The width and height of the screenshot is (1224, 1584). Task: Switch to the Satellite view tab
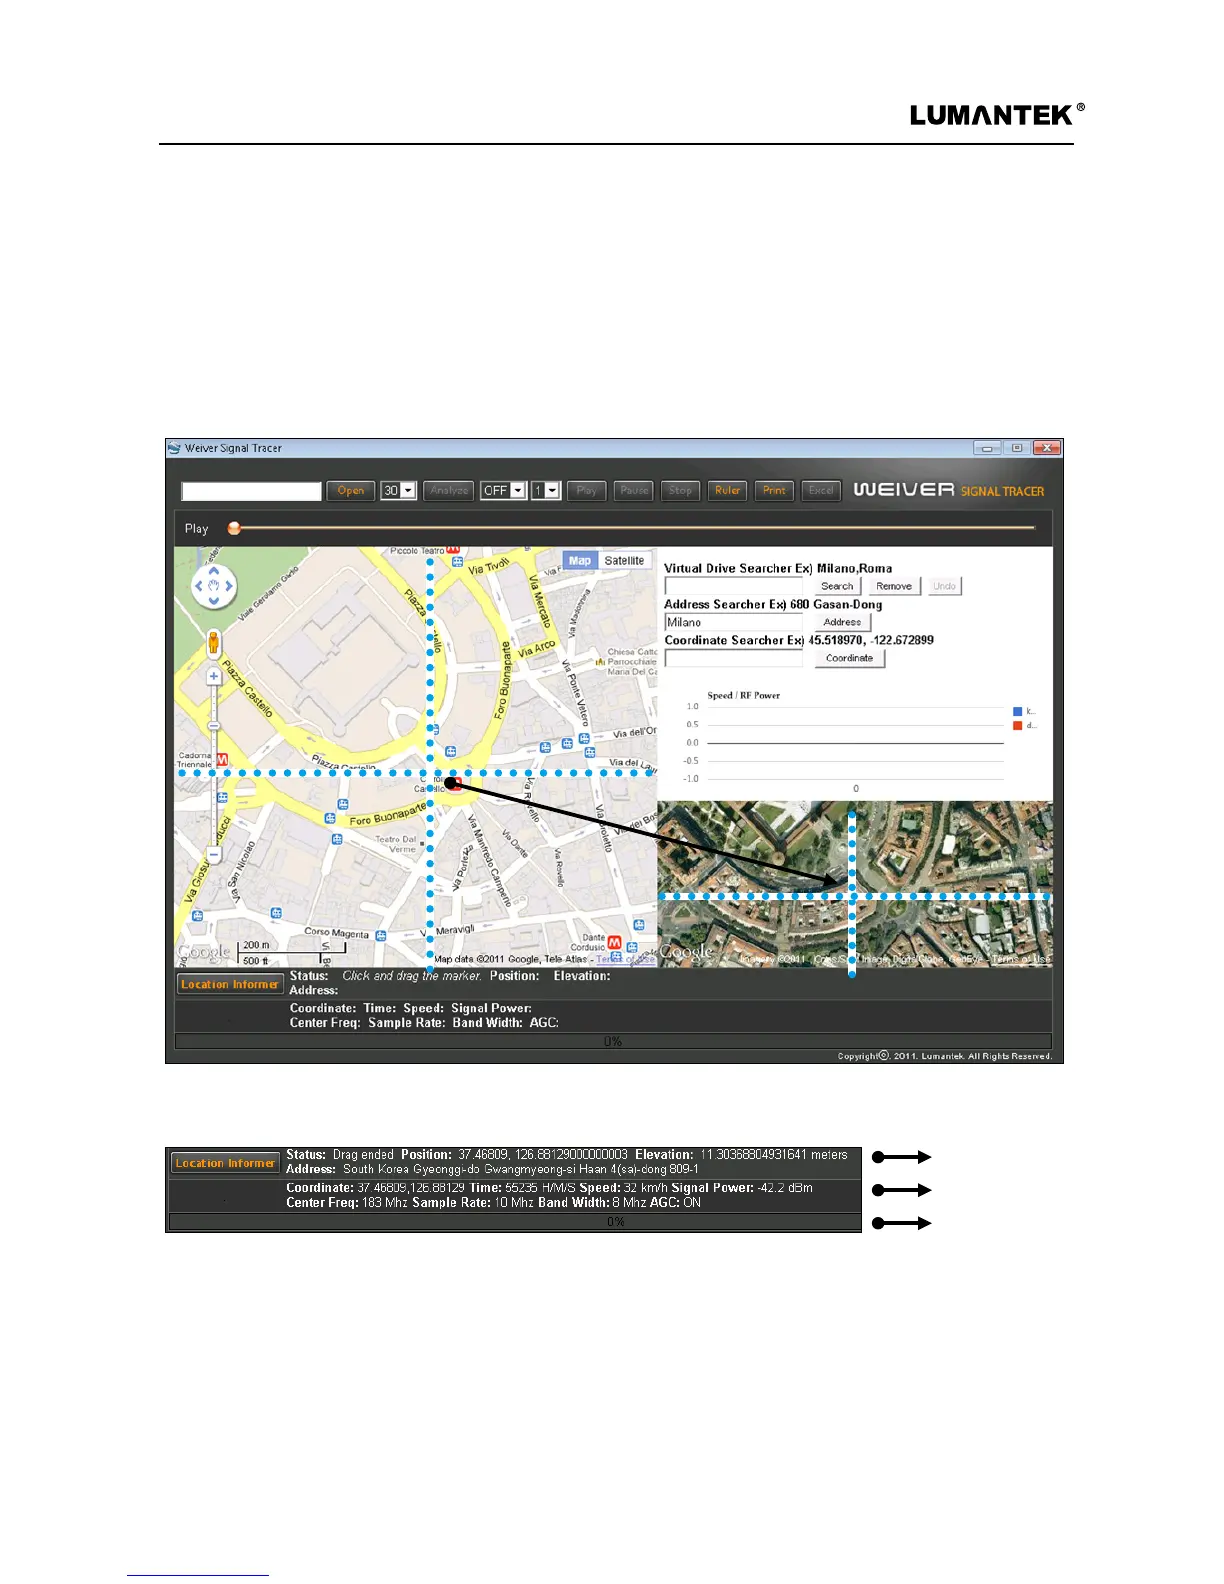pos(625,561)
